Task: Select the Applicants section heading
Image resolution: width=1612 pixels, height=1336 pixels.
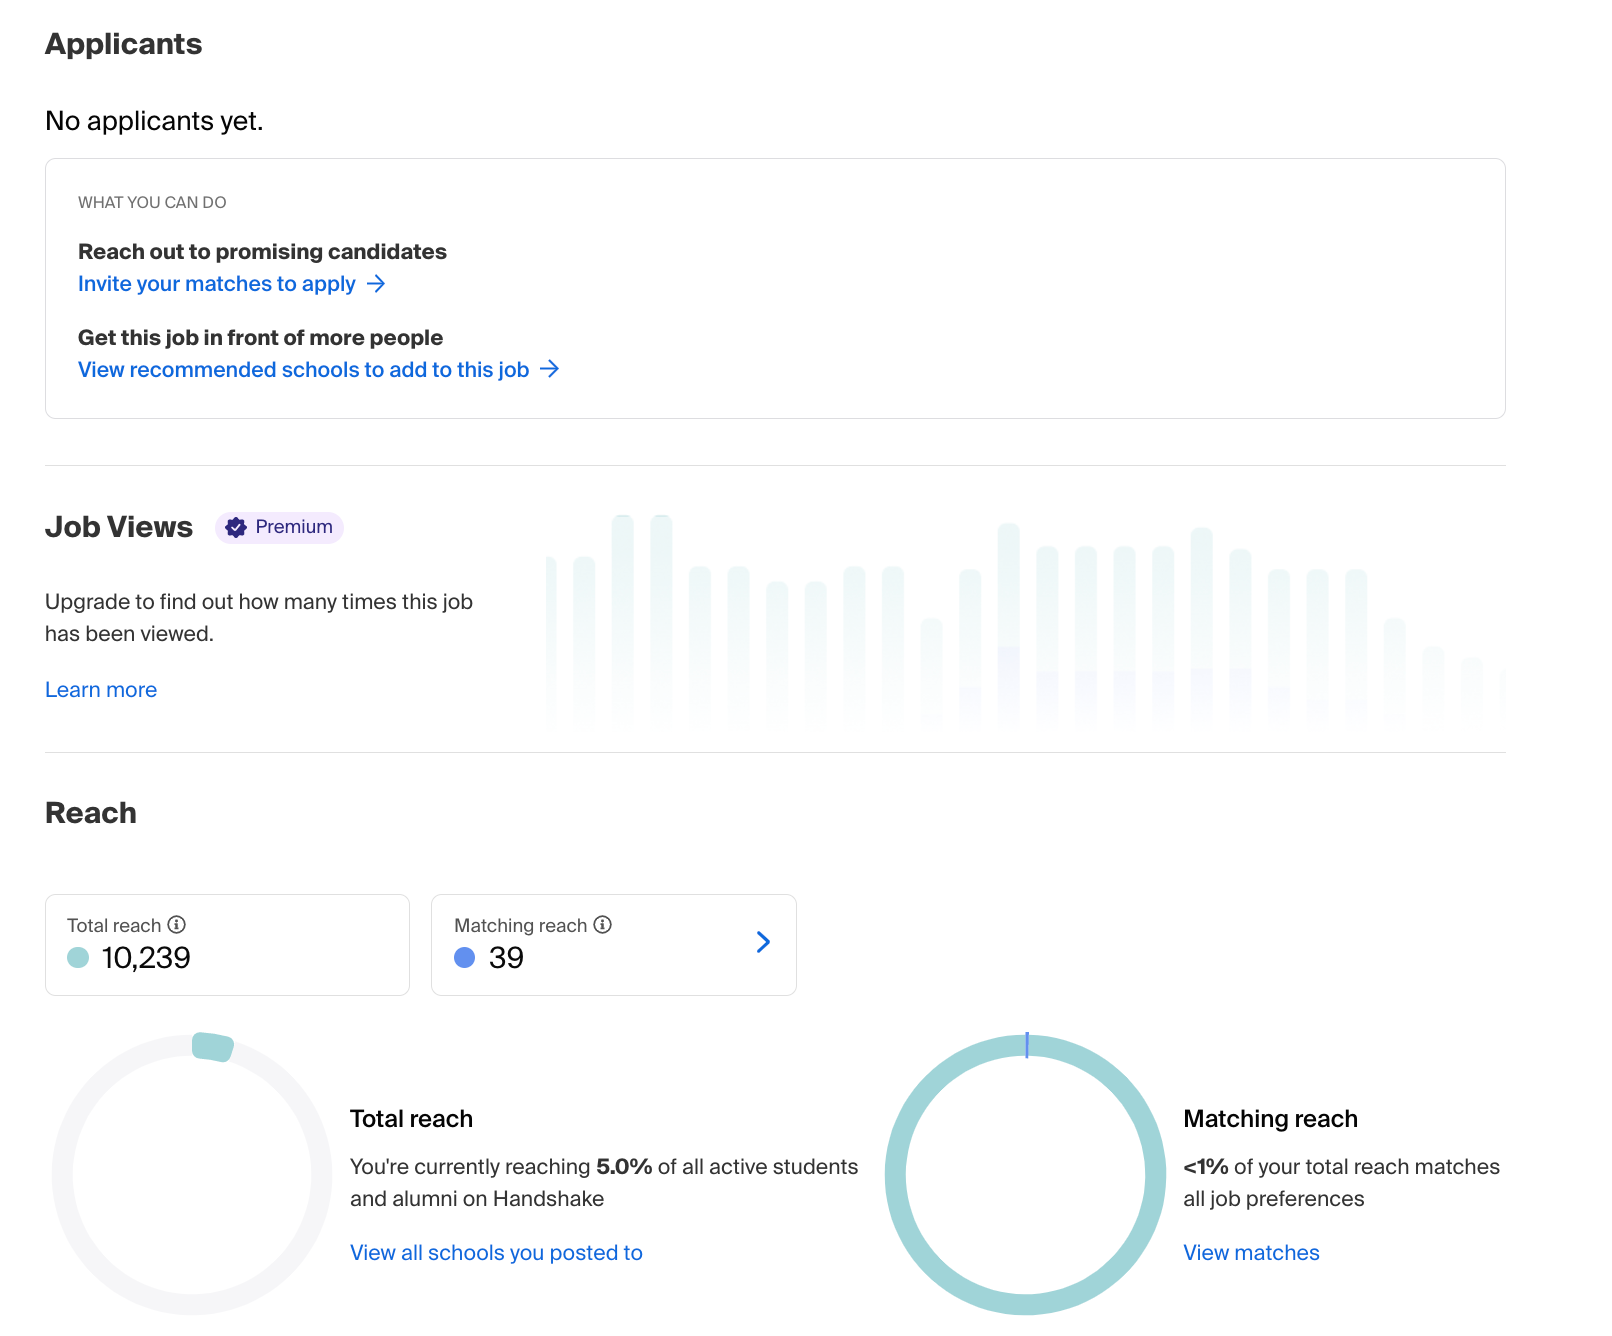Action: click(123, 43)
